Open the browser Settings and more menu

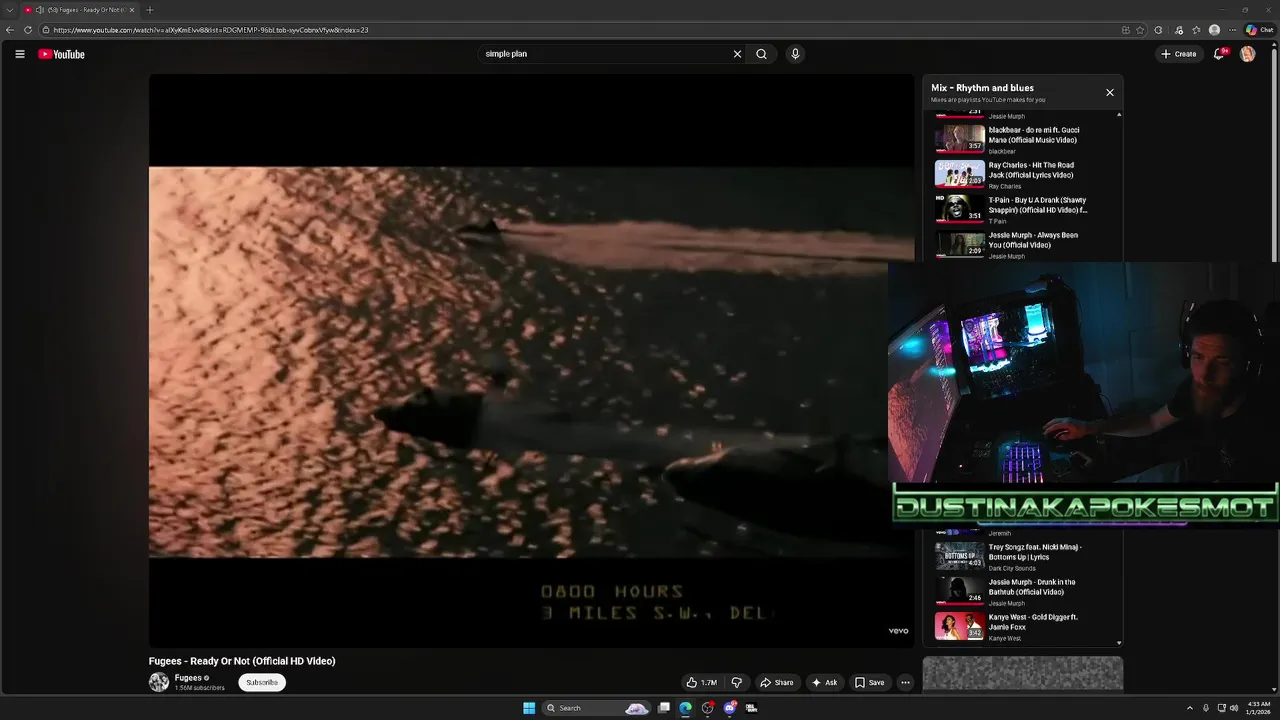1232,30
